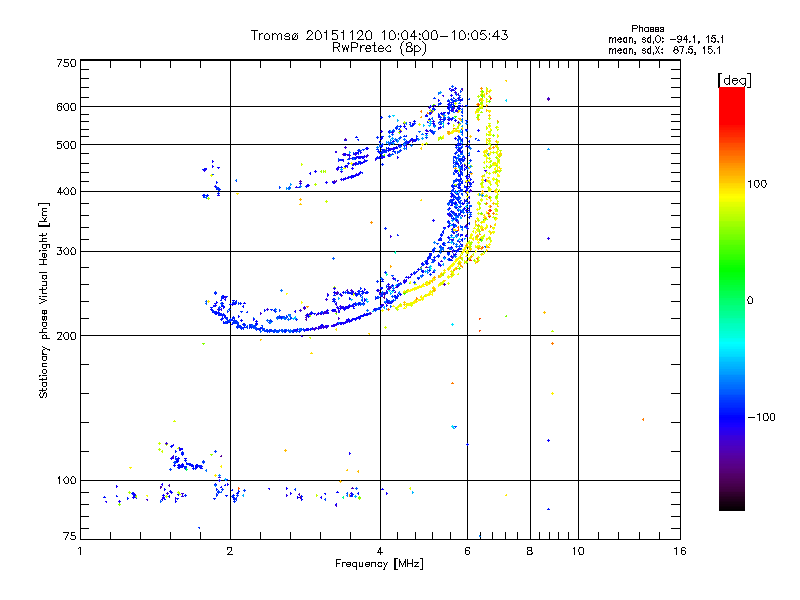Click the 'Frequency [MHz]' axis label
Image resolution: width=800 pixels, height=600 pixels.
pyautogui.click(x=379, y=564)
